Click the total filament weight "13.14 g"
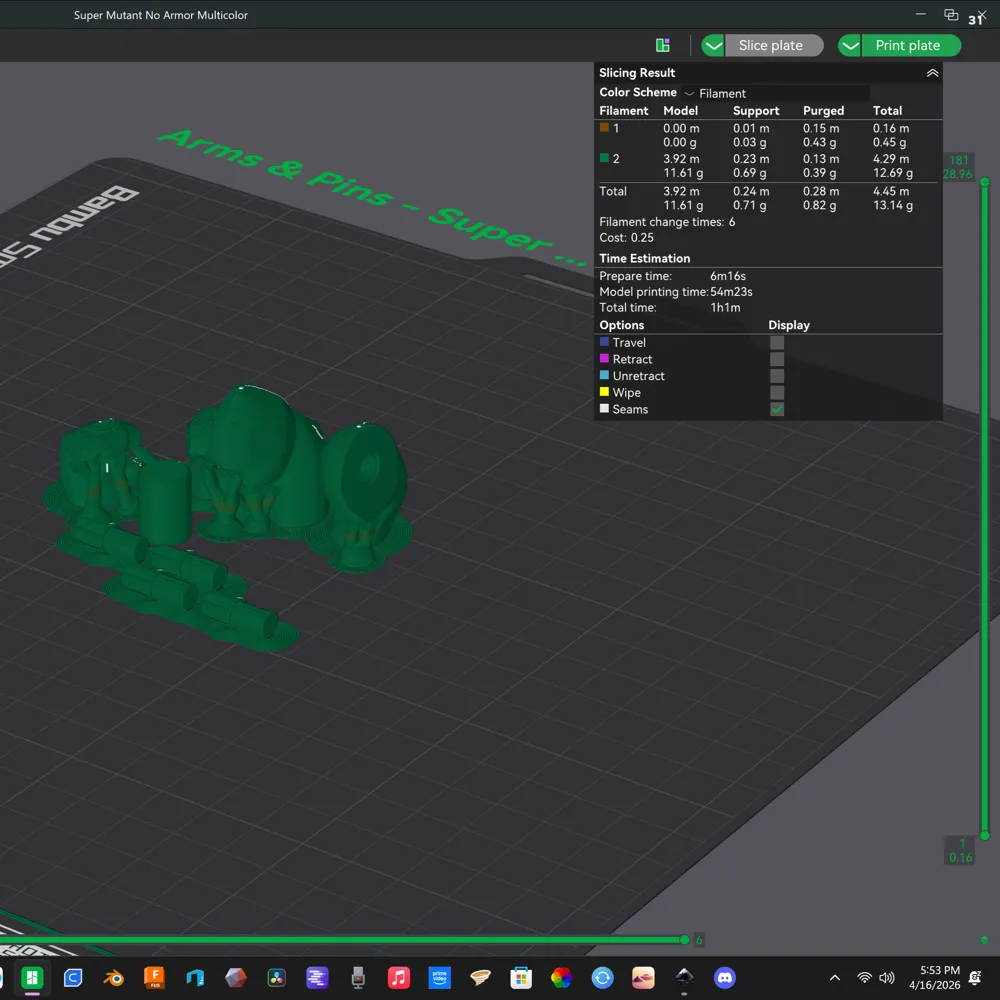The image size is (1000, 1000). pyautogui.click(x=893, y=205)
